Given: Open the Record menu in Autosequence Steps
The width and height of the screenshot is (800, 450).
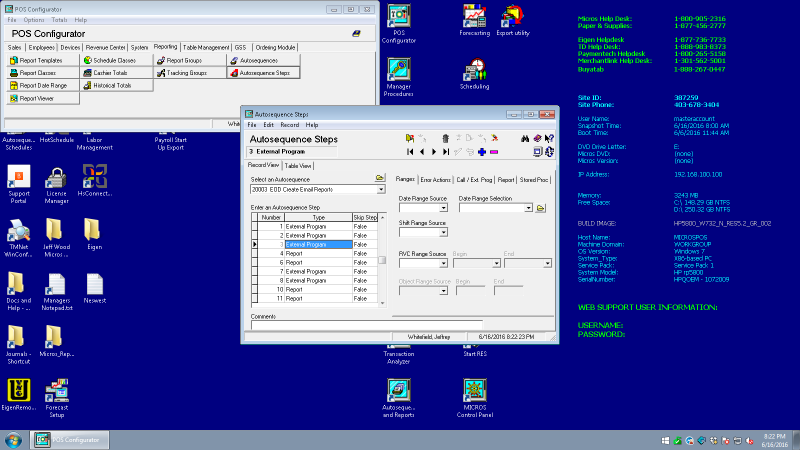Looking at the screenshot, I should click(289, 125).
